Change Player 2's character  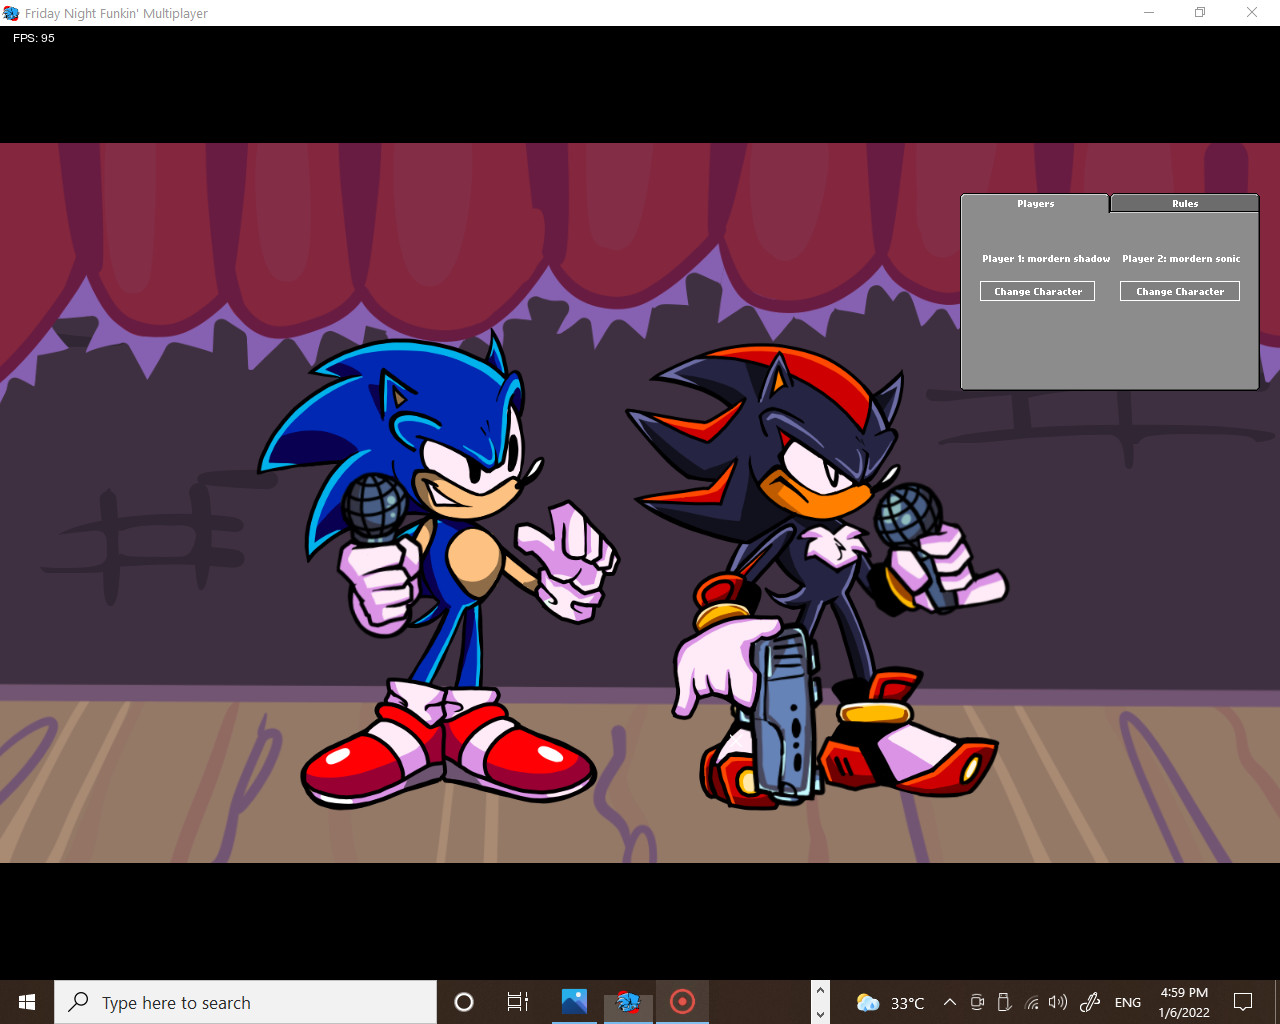pyautogui.click(x=1180, y=290)
